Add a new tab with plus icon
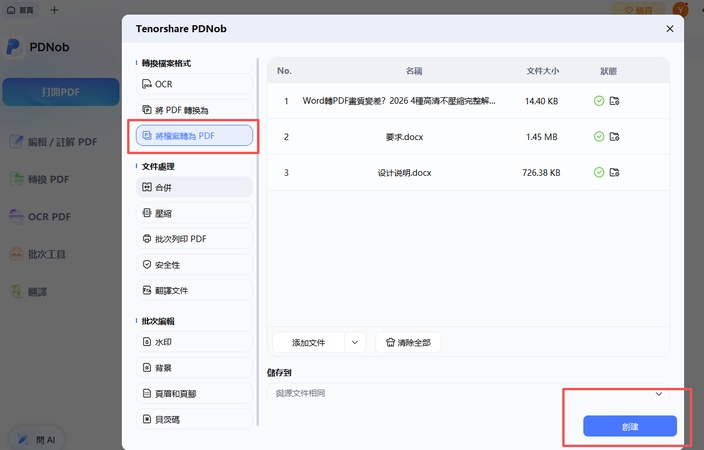This screenshot has height=450, width=704. pyautogui.click(x=54, y=10)
